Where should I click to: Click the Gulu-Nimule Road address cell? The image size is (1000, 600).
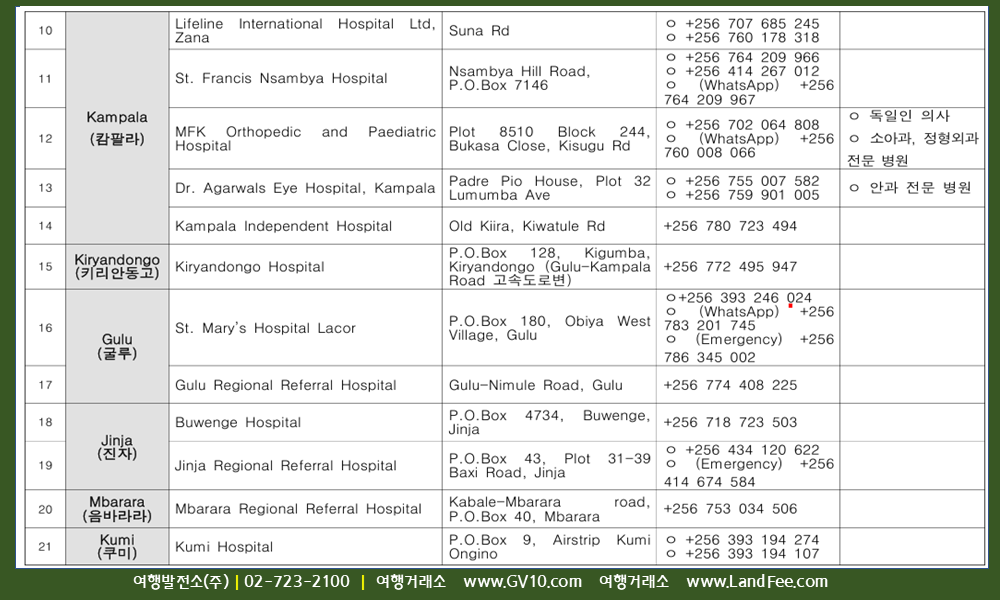pos(535,385)
